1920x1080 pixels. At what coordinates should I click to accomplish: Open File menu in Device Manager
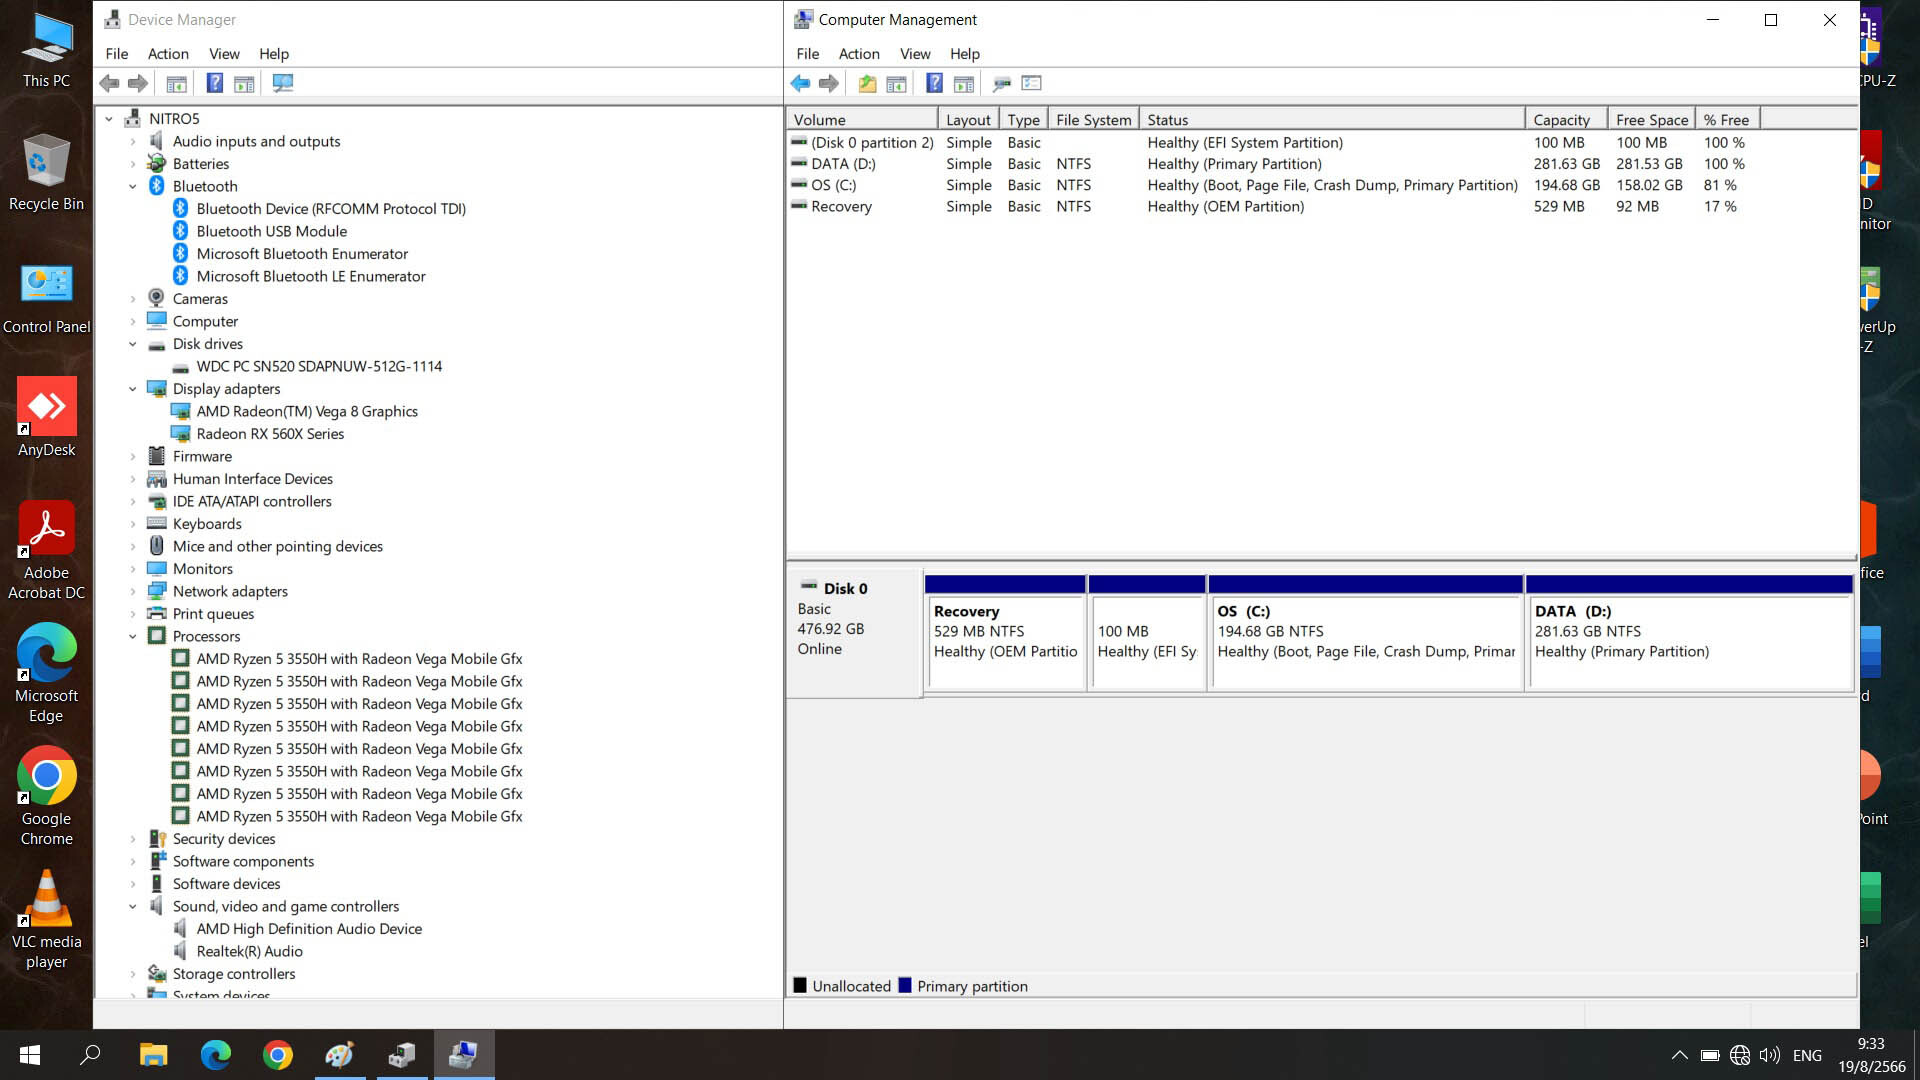[x=117, y=54]
